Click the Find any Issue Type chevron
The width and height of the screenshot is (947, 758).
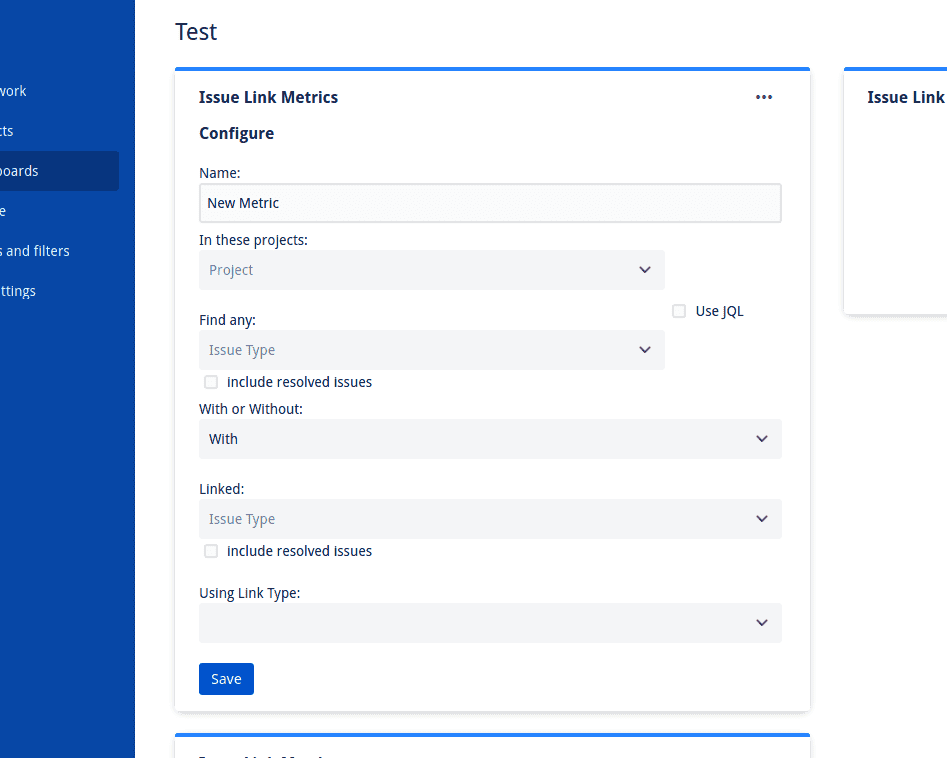[644, 350]
